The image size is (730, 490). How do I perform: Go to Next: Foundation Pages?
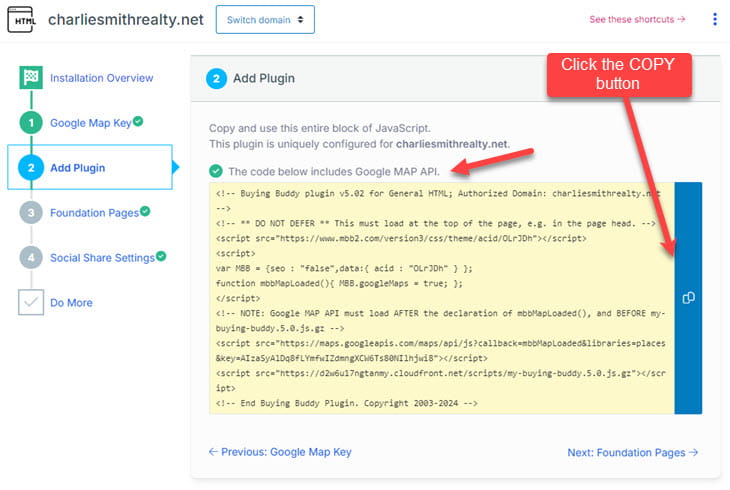click(x=632, y=452)
